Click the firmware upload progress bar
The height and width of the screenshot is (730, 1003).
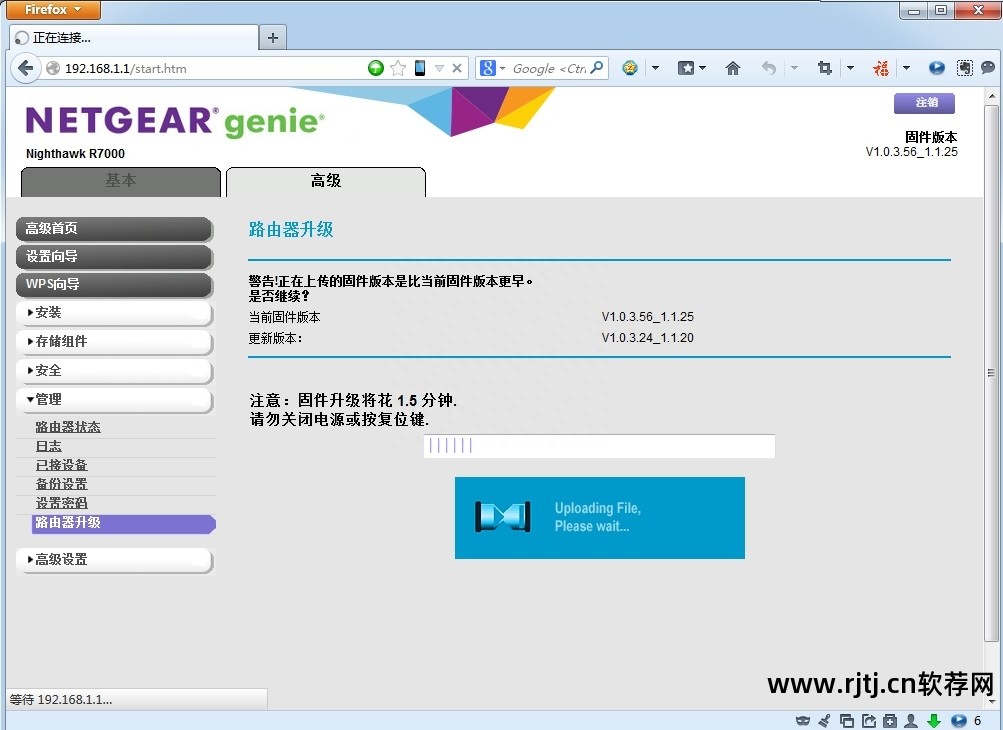click(599, 446)
